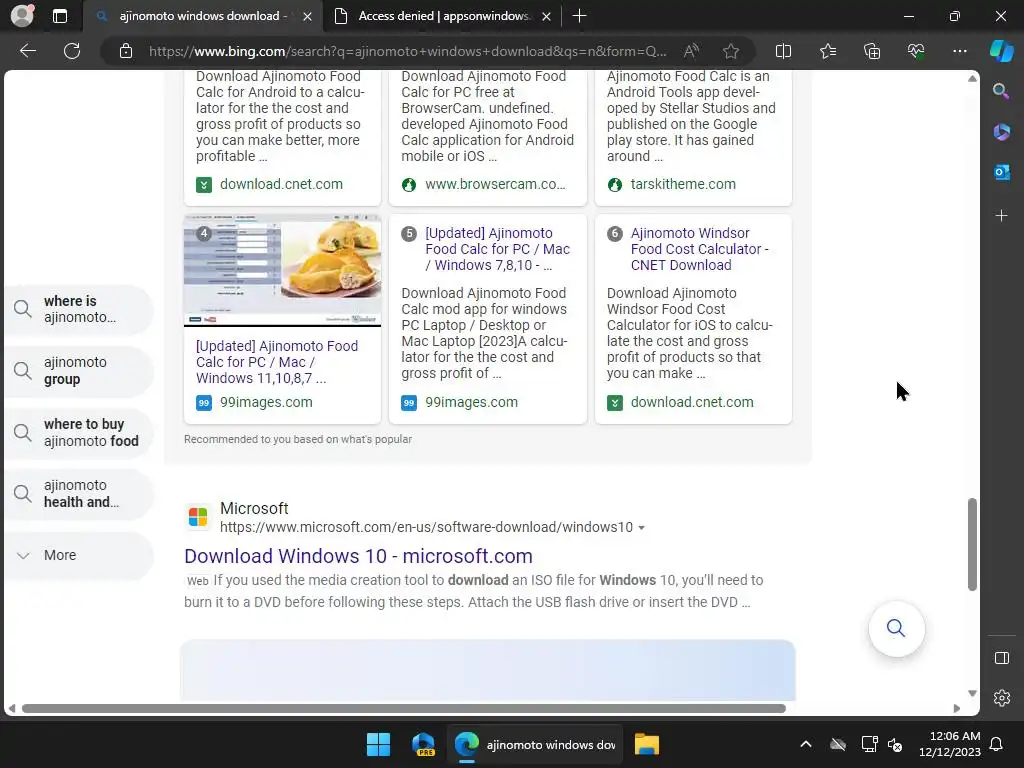
Task: Open Settings and more ellipsis
Action: pyautogui.click(x=959, y=51)
